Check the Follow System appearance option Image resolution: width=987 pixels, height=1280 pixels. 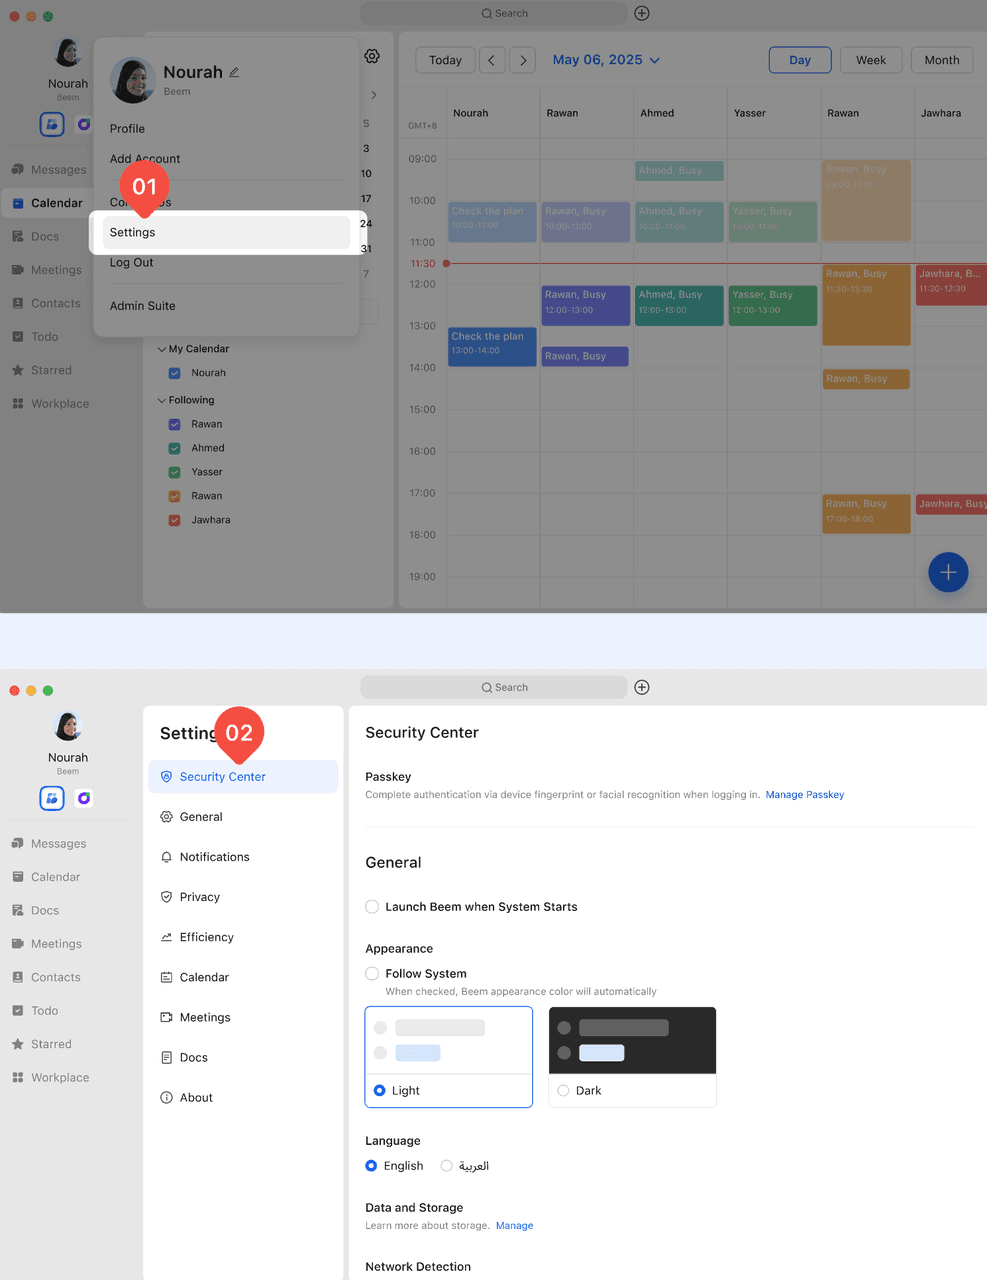(x=372, y=973)
